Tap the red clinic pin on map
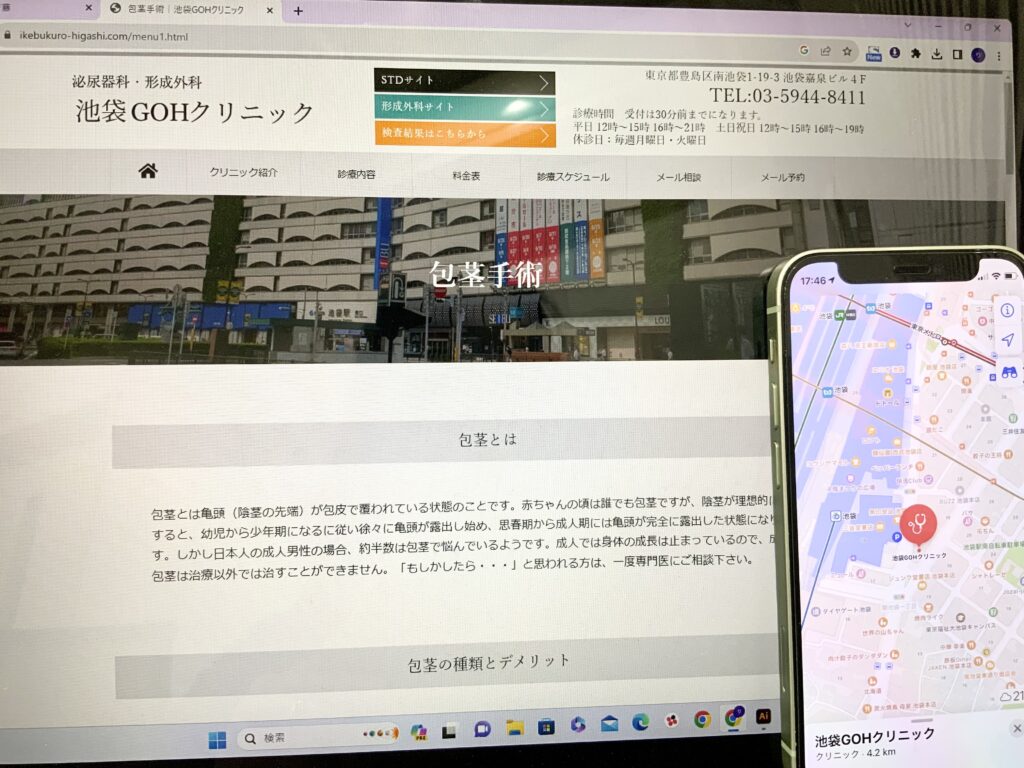The height and width of the screenshot is (768, 1024). [x=918, y=523]
